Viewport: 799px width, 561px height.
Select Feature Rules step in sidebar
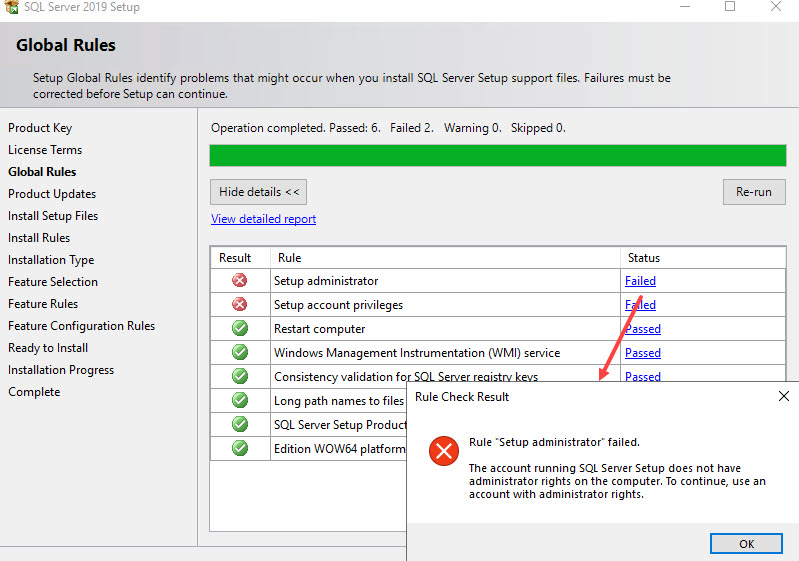43,304
